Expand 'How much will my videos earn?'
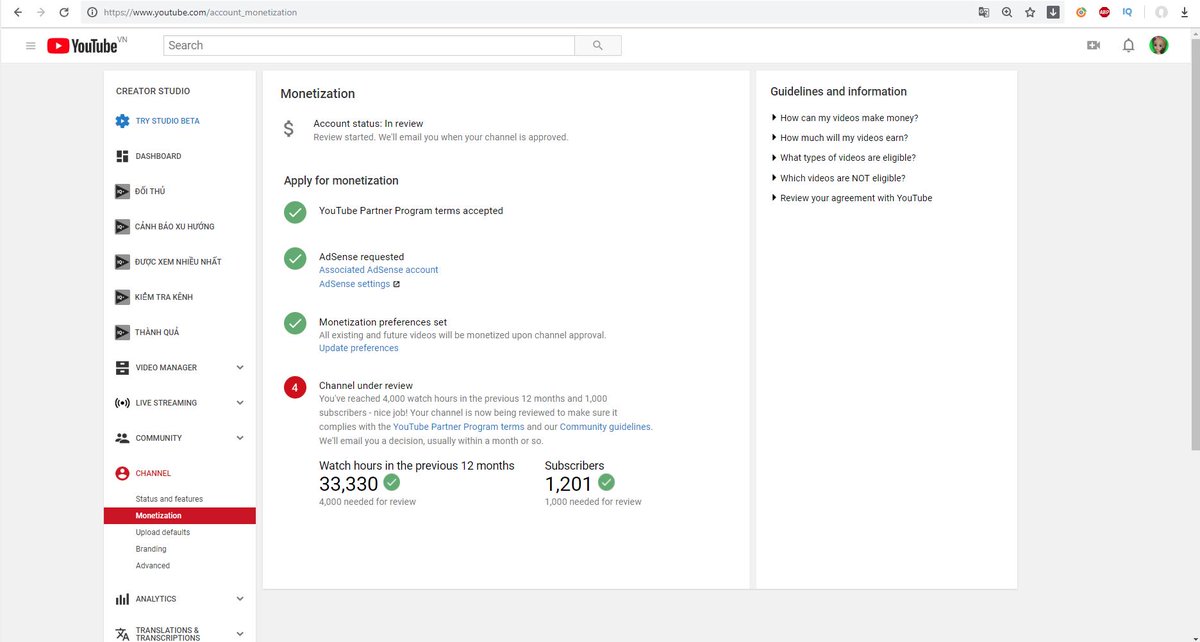This screenshot has width=1200, height=642. (x=839, y=138)
